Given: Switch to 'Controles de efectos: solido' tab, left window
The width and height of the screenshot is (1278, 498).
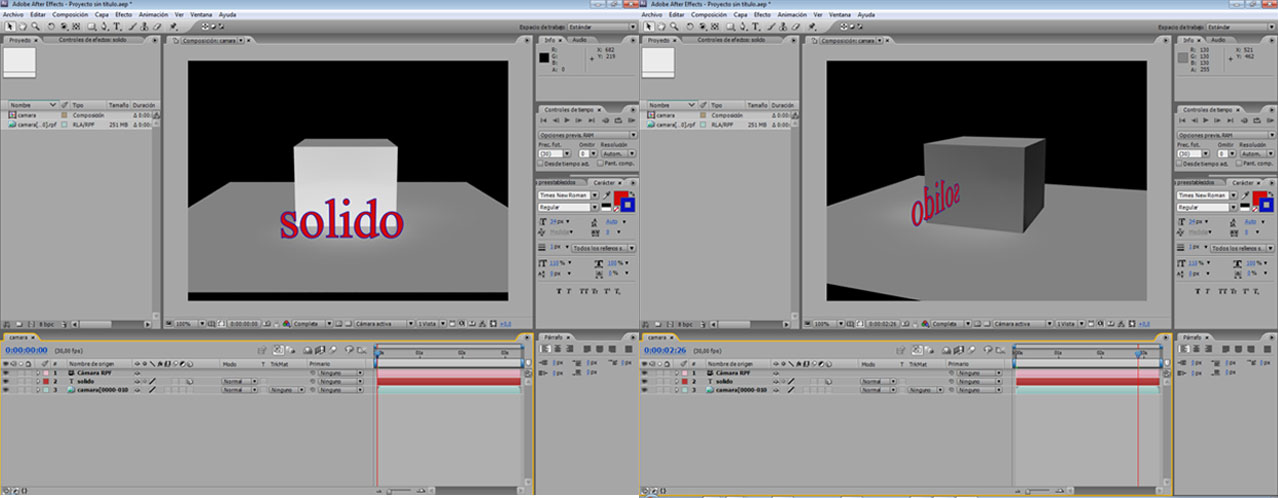Looking at the screenshot, I should coord(92,40).
